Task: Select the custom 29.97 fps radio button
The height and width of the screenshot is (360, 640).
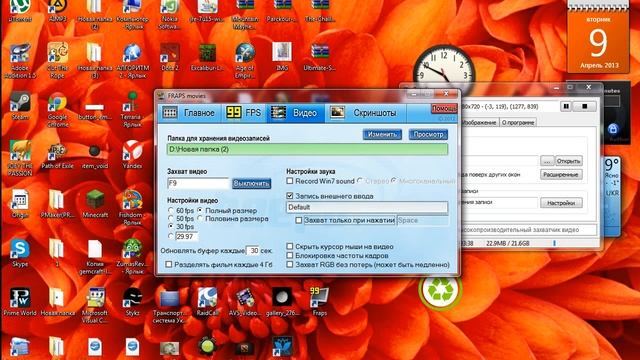Action: [171, 236]
